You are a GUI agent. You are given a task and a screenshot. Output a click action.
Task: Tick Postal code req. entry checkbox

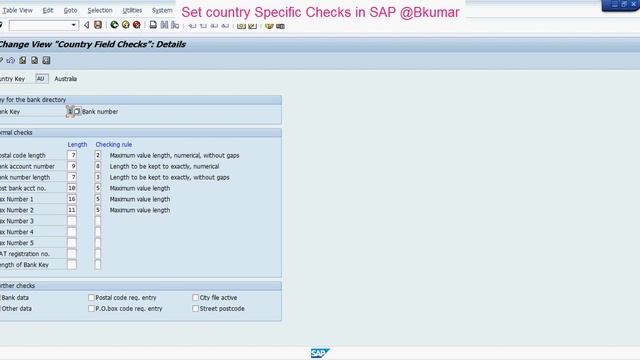[91, 298]
